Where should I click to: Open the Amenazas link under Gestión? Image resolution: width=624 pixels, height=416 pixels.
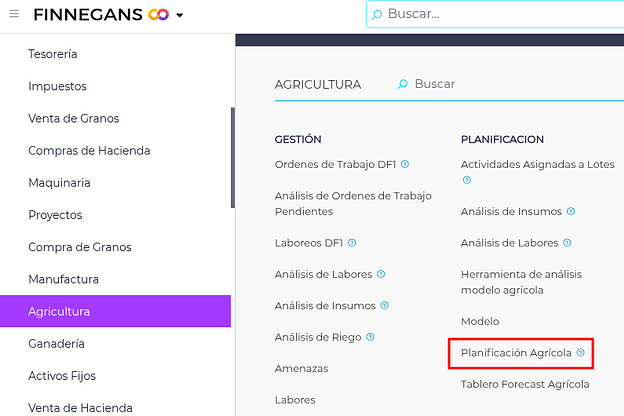click(301, 368)
